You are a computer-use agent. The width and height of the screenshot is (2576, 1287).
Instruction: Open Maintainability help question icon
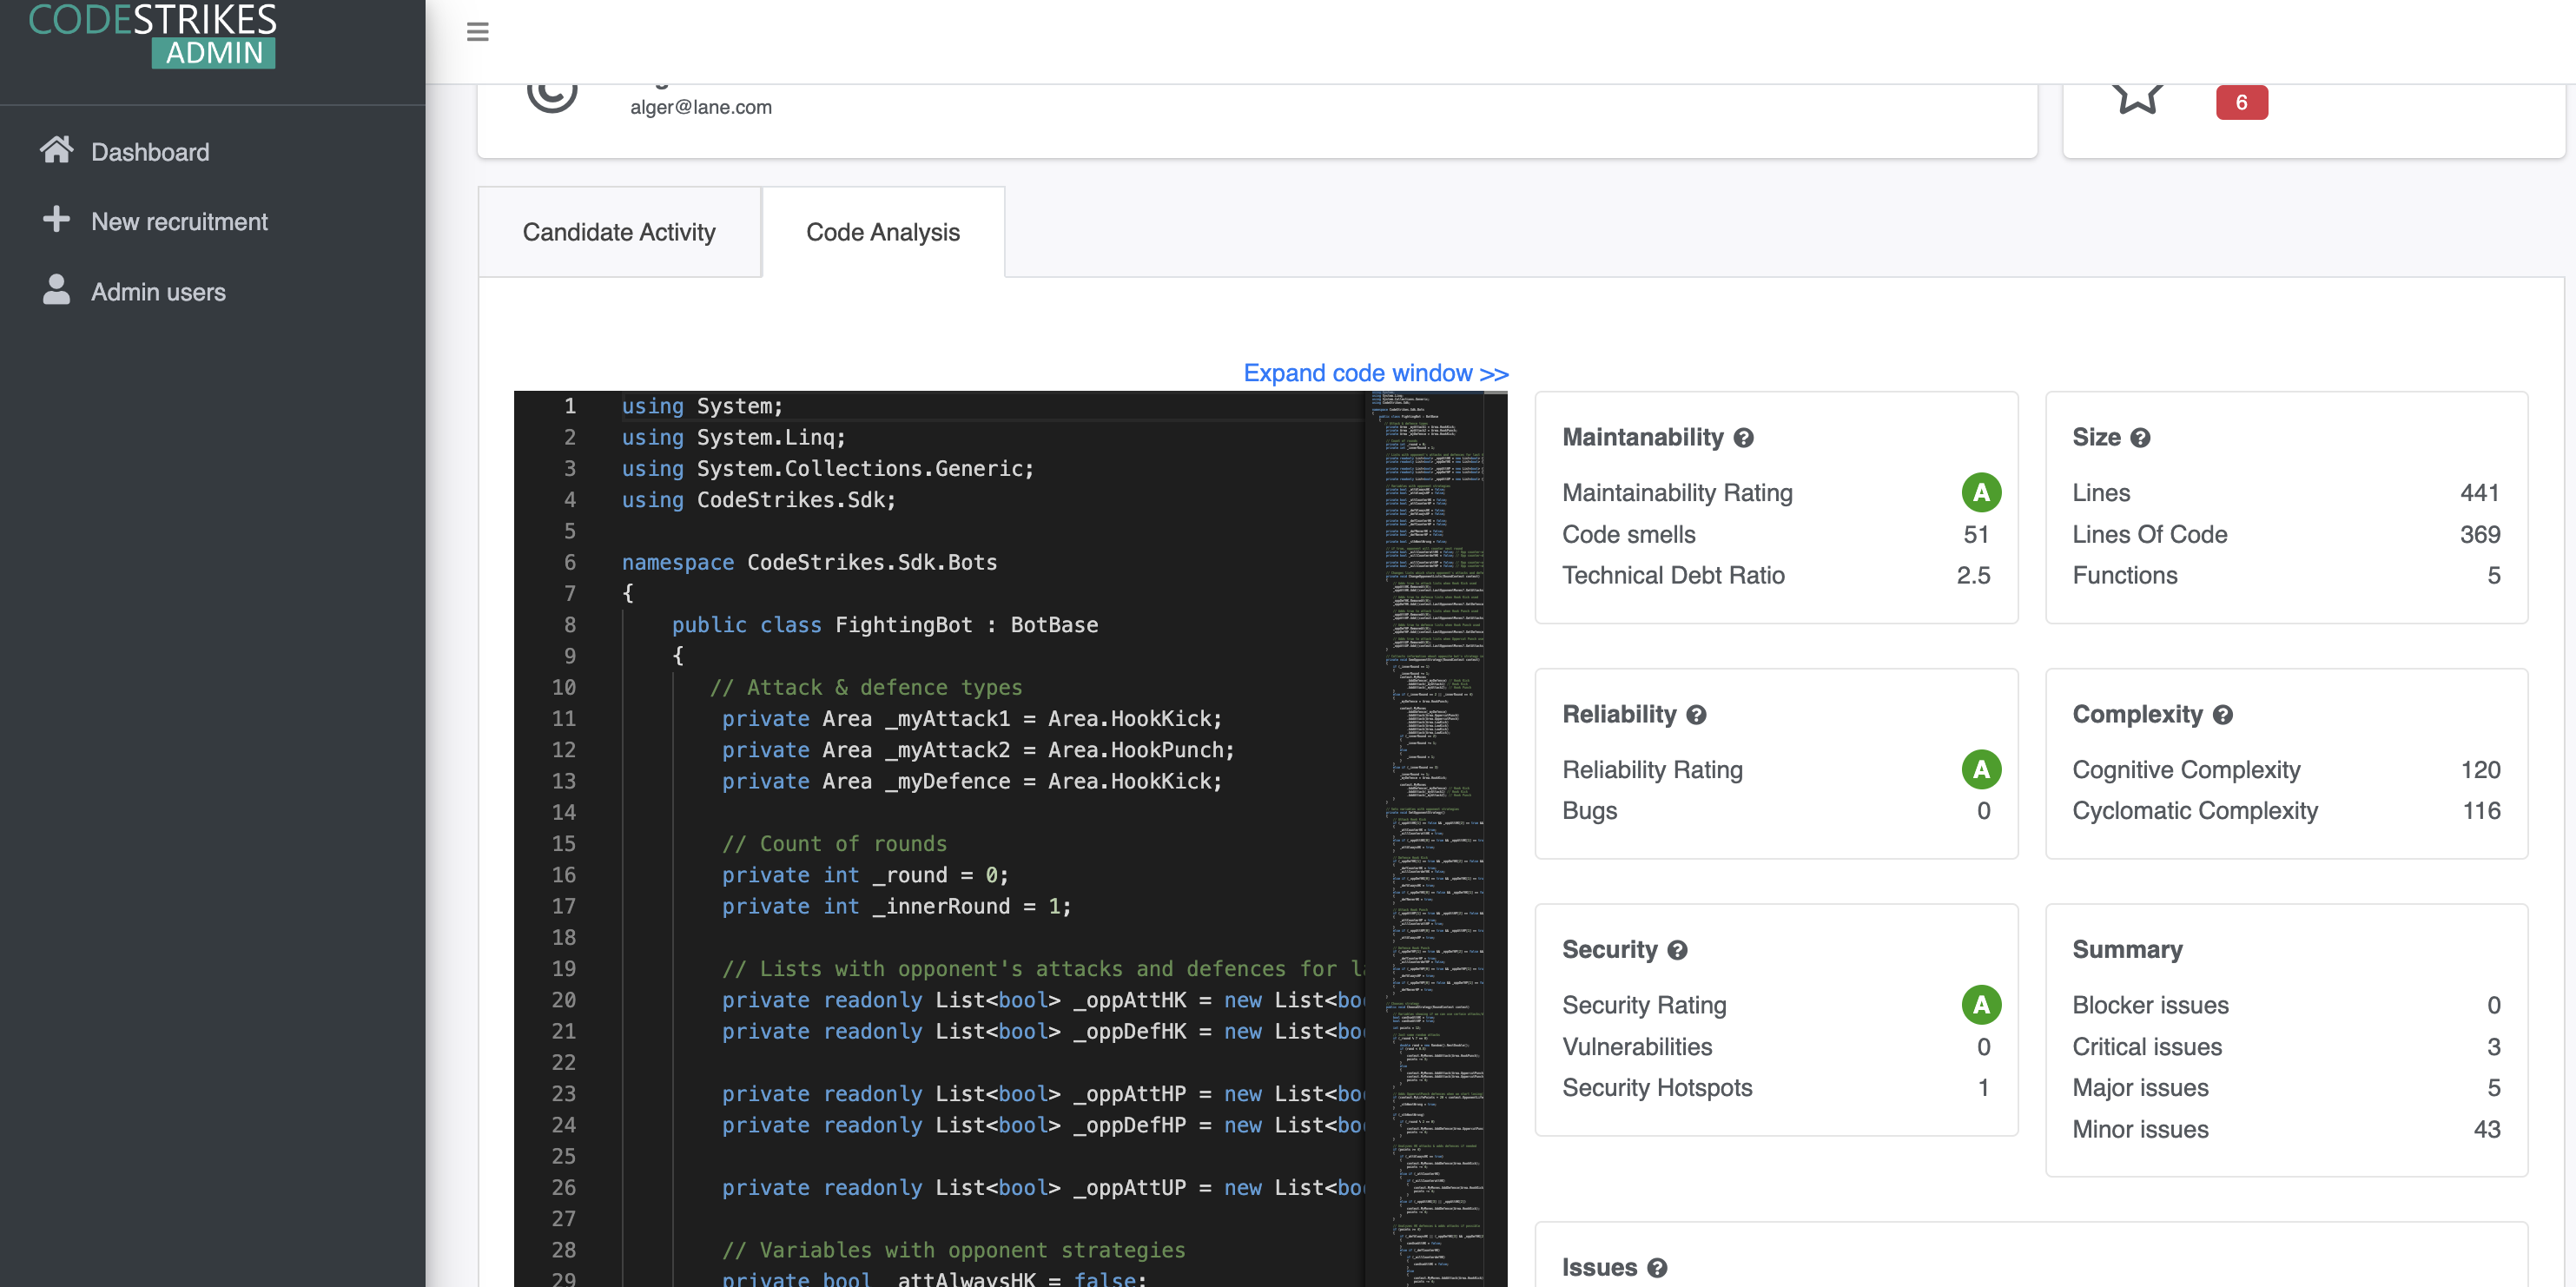pyautogui.click(x=1744, y=438)
